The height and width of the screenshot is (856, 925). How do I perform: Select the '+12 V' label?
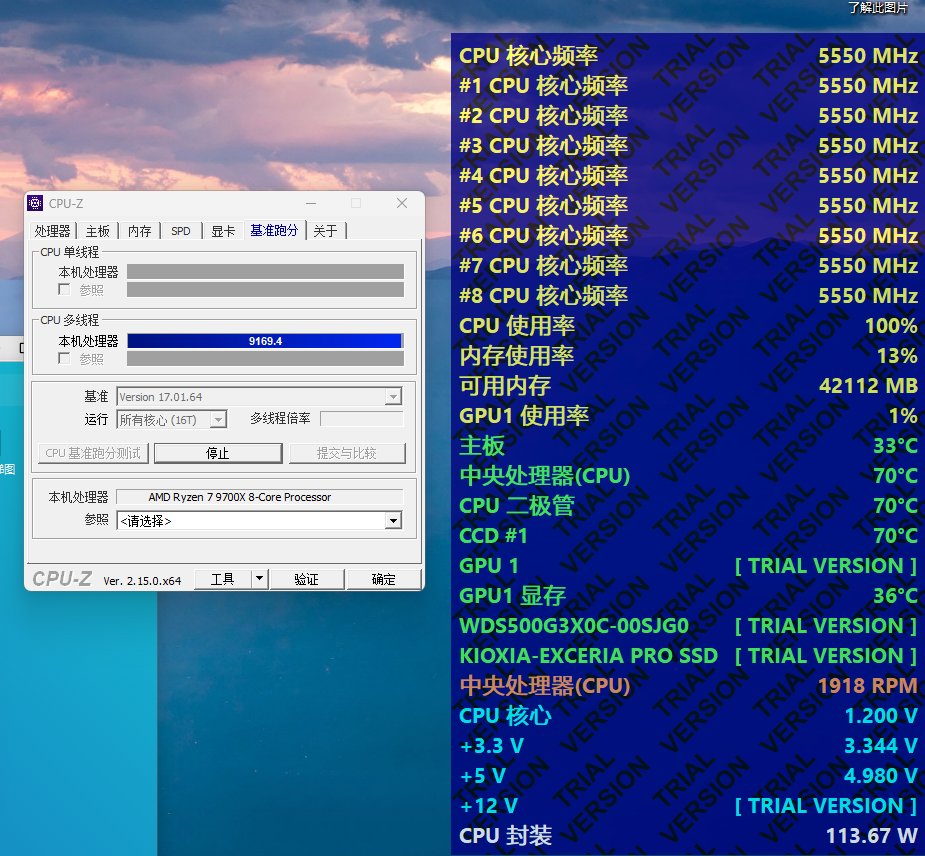tap(488, 806)
